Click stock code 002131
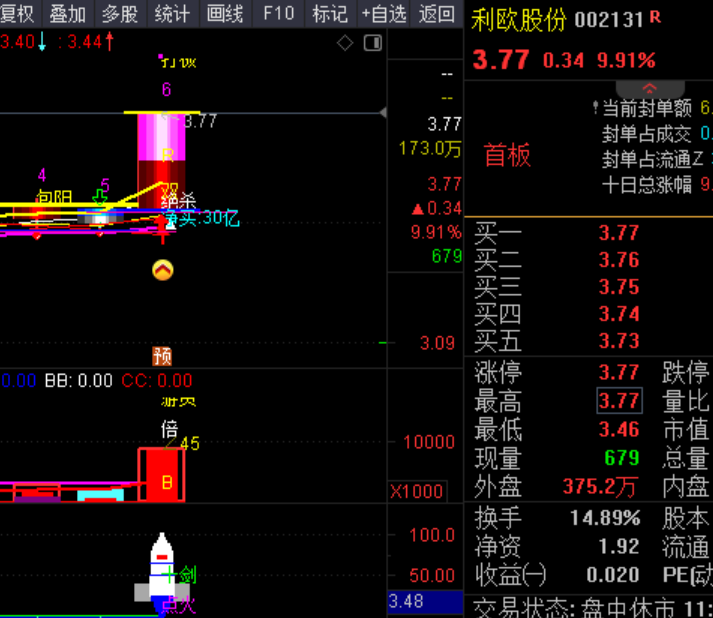713x618 pixels. pyautogui.click(x=609, y=20)
